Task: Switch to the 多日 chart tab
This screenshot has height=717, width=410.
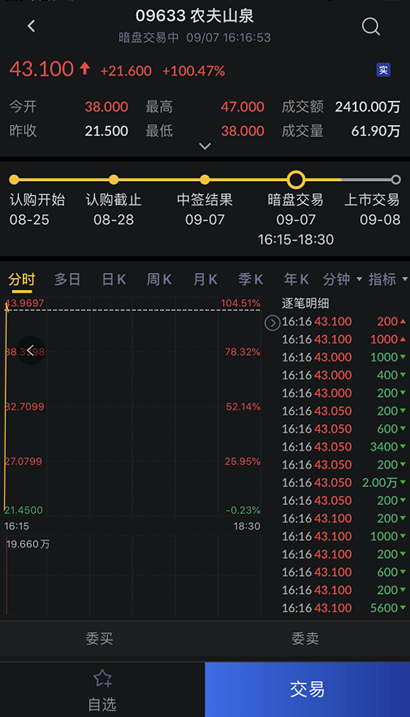Action: [67, 279]
